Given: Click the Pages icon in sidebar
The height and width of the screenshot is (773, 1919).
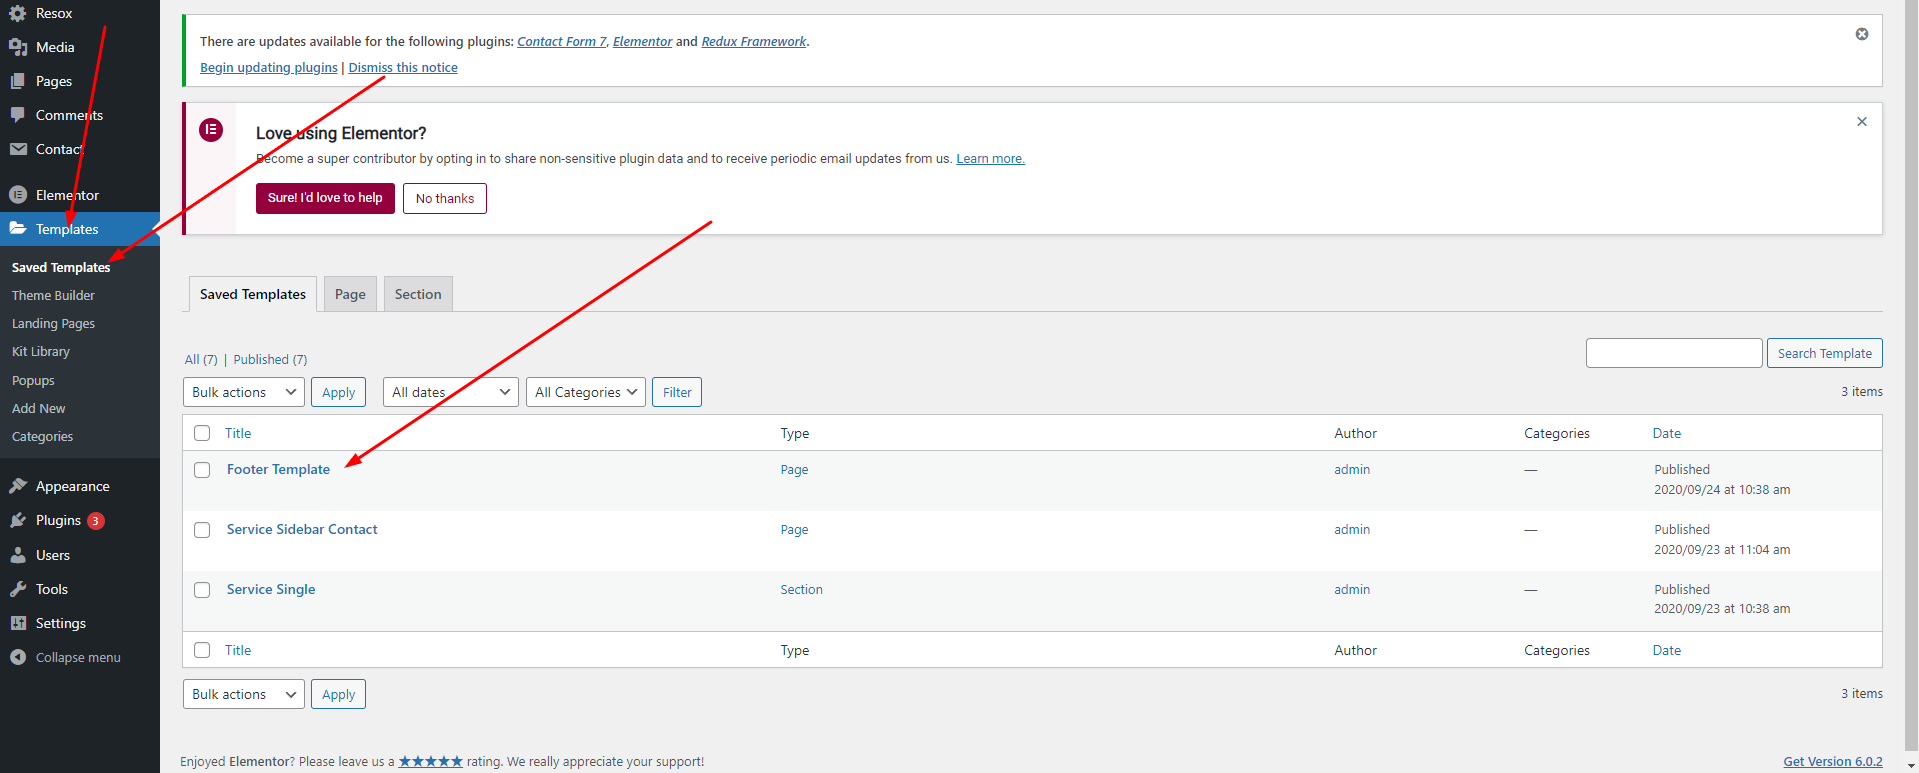Looking at the screenshot, I should 18,81.
